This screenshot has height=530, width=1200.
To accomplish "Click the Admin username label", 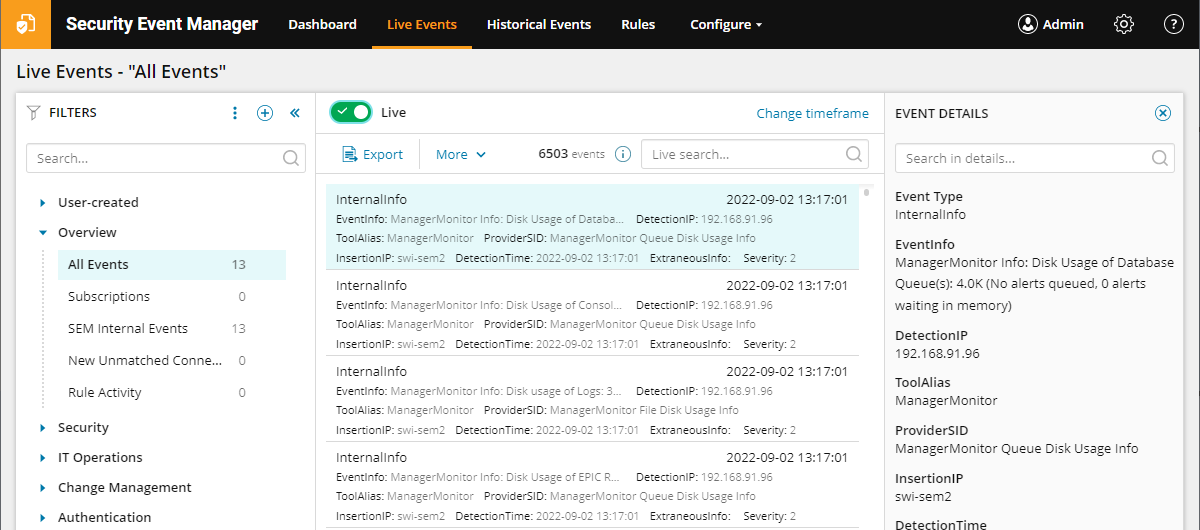I will click(x=1063, y=24).
